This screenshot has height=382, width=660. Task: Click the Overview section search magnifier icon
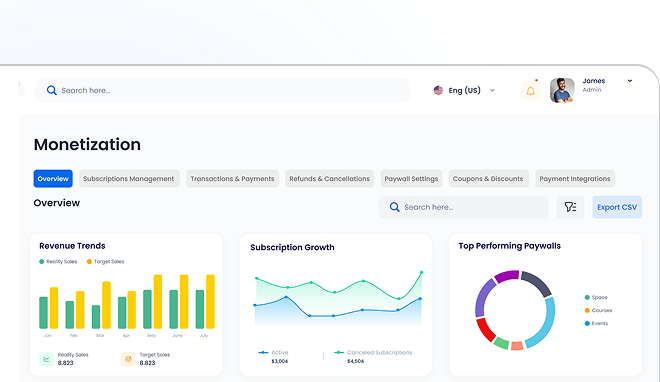pyautogui.click(x=394, y=207)
